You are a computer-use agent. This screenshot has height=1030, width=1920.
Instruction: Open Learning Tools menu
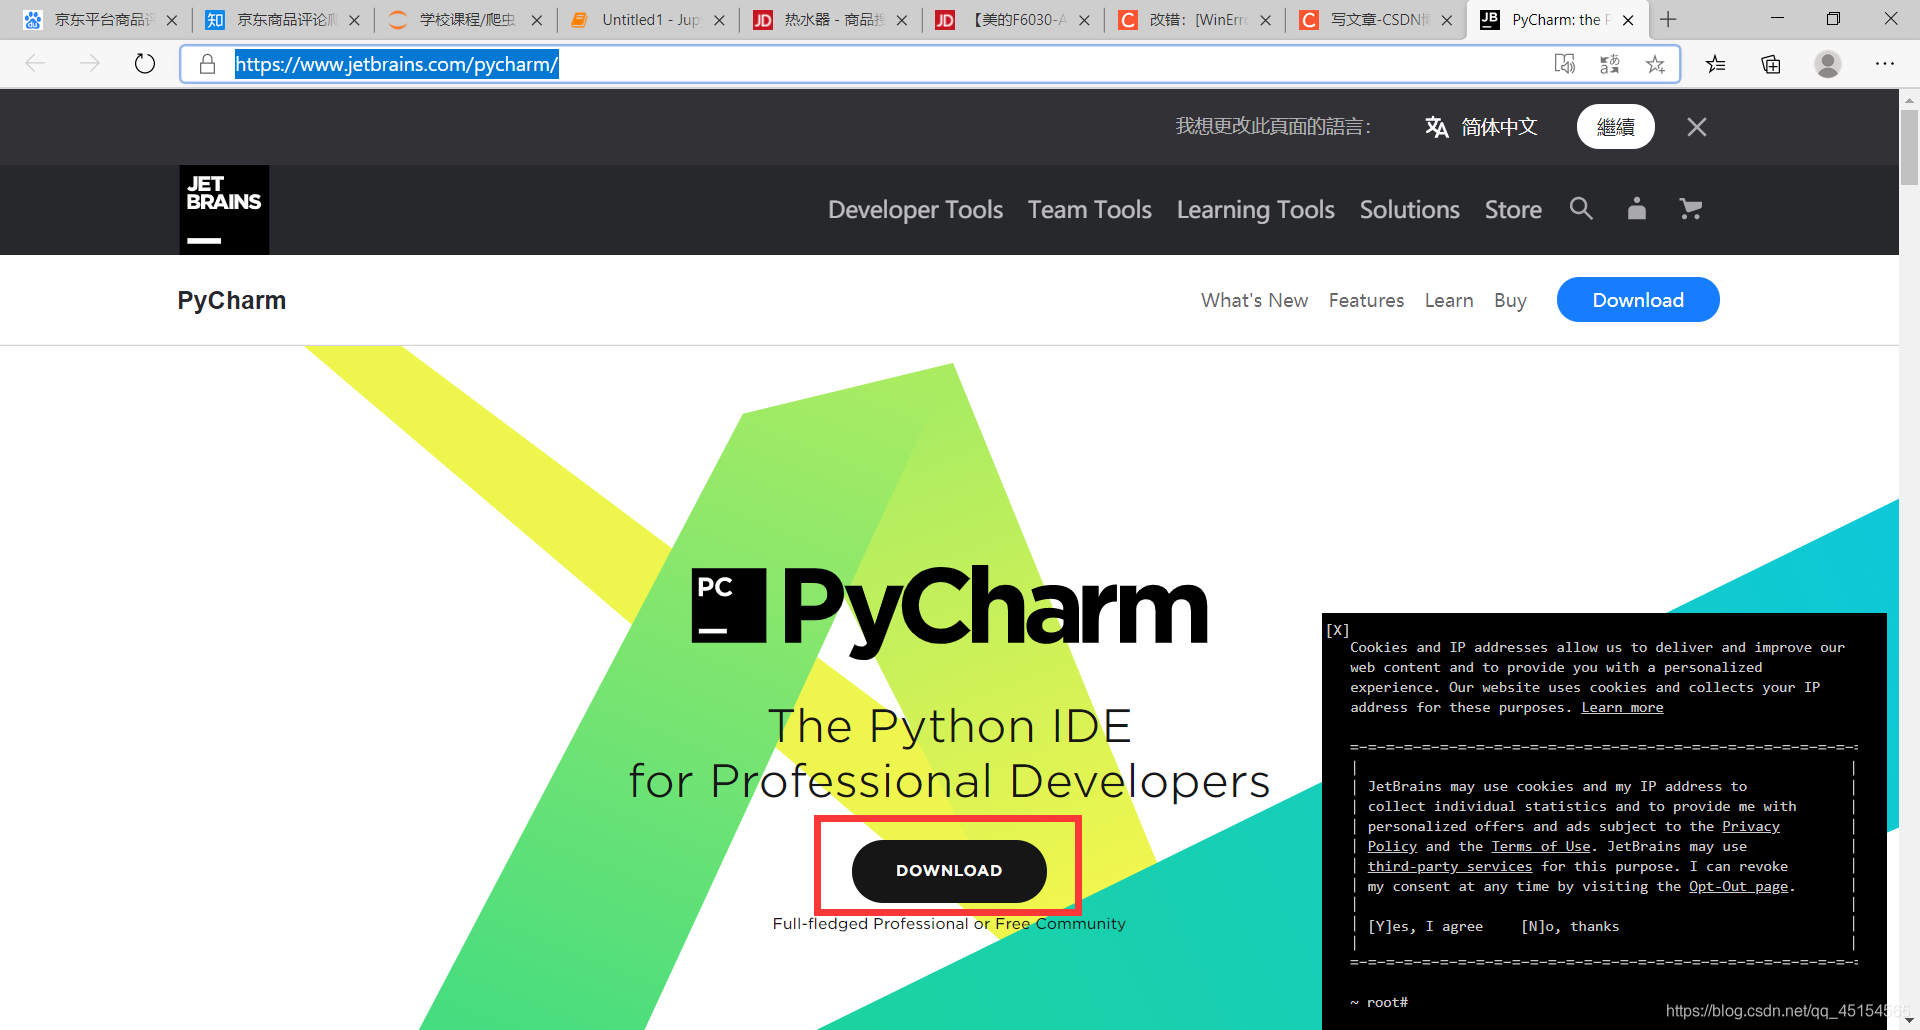point(1255,209)
